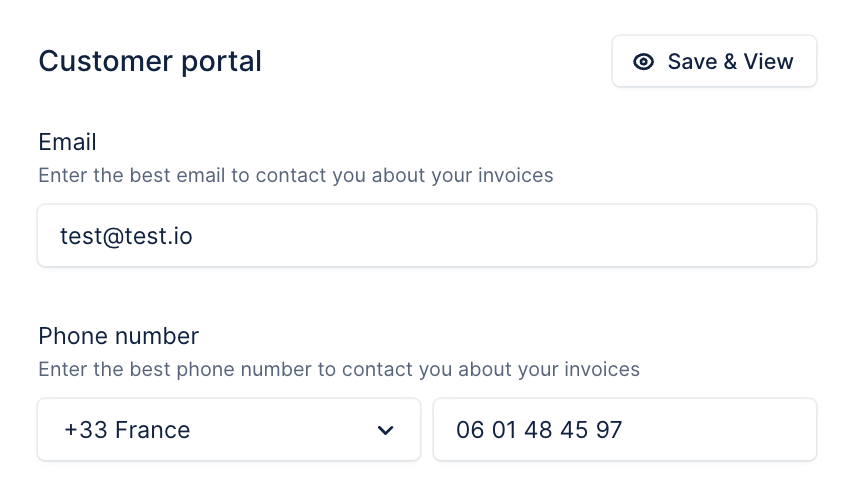The image size is (858, 502).
Task: Expand the country list via chevron arrow
Action: (385, 430)
